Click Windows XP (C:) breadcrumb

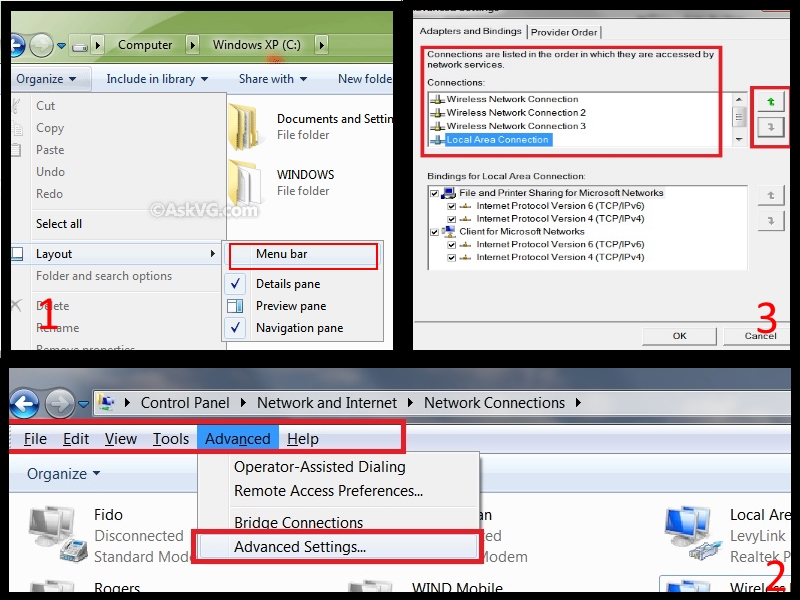tap(257, 45)
